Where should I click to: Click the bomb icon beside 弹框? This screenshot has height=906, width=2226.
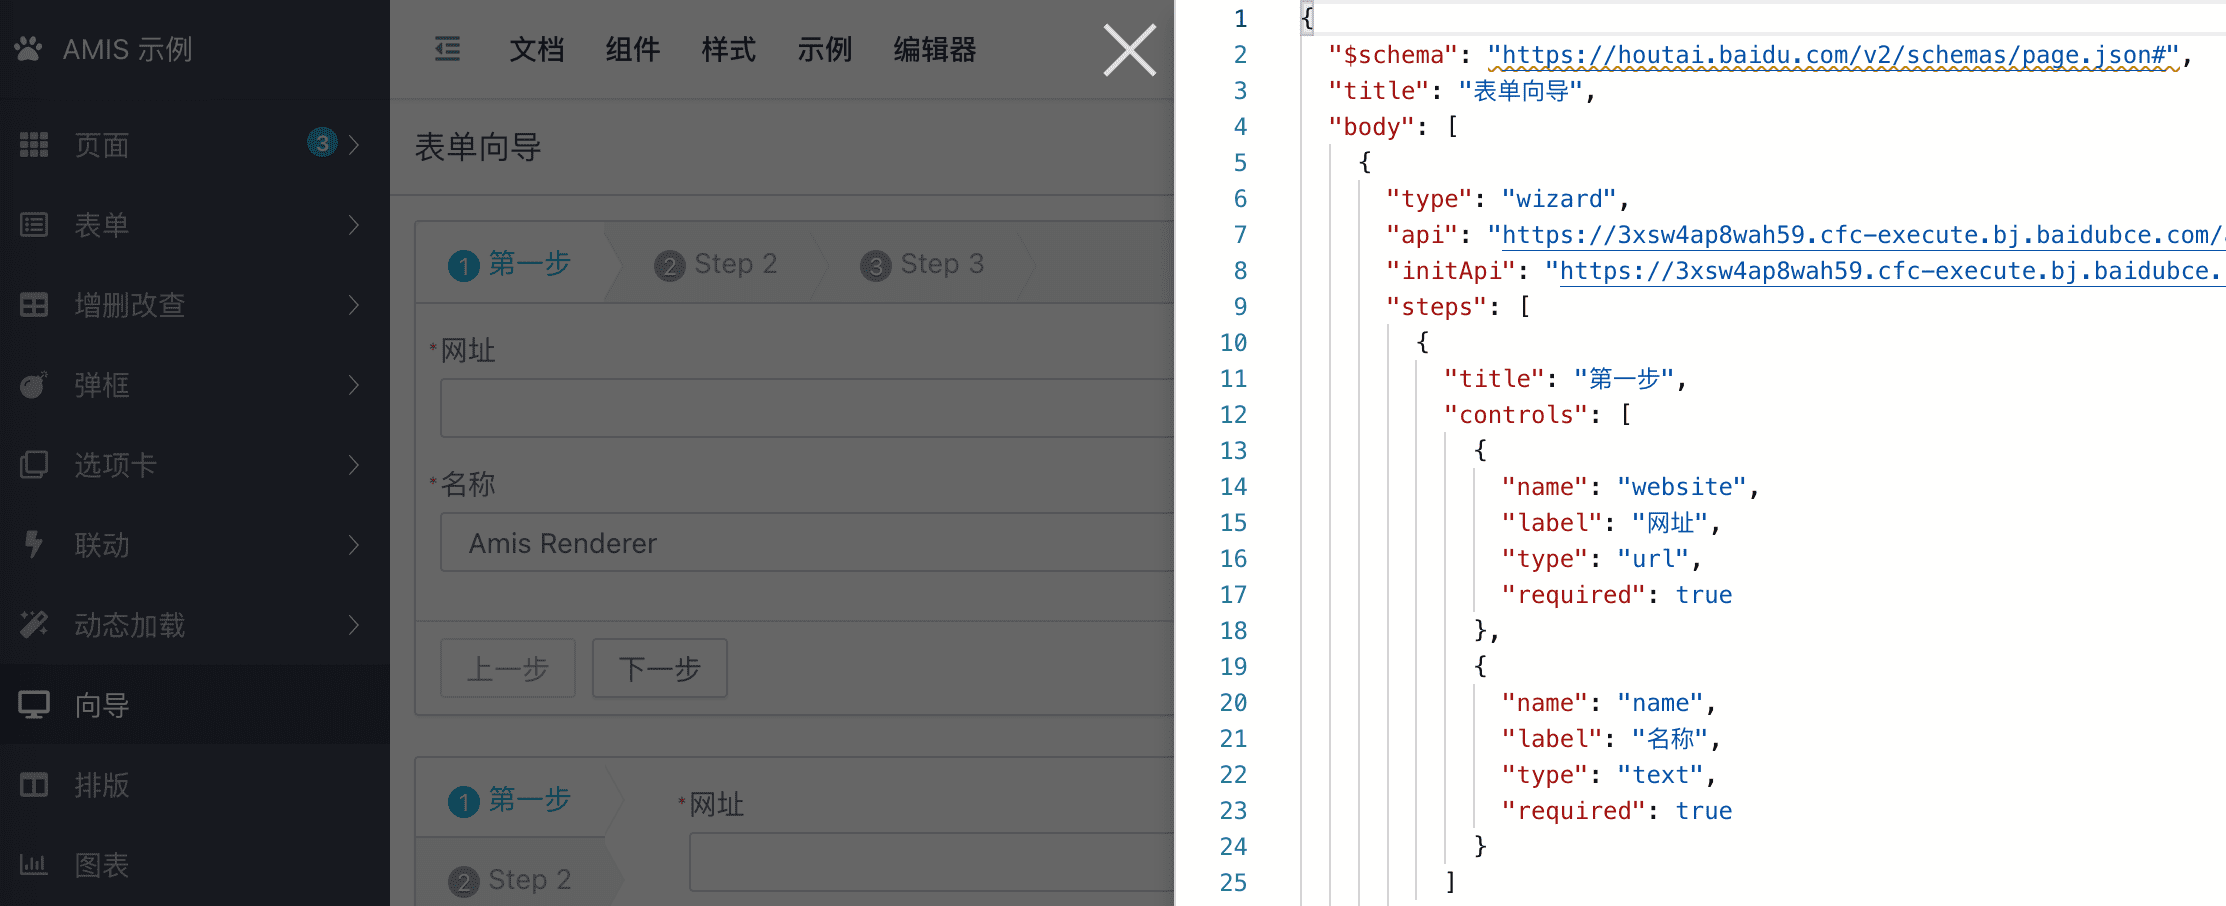pyautogui.click(x=34, y=385)
